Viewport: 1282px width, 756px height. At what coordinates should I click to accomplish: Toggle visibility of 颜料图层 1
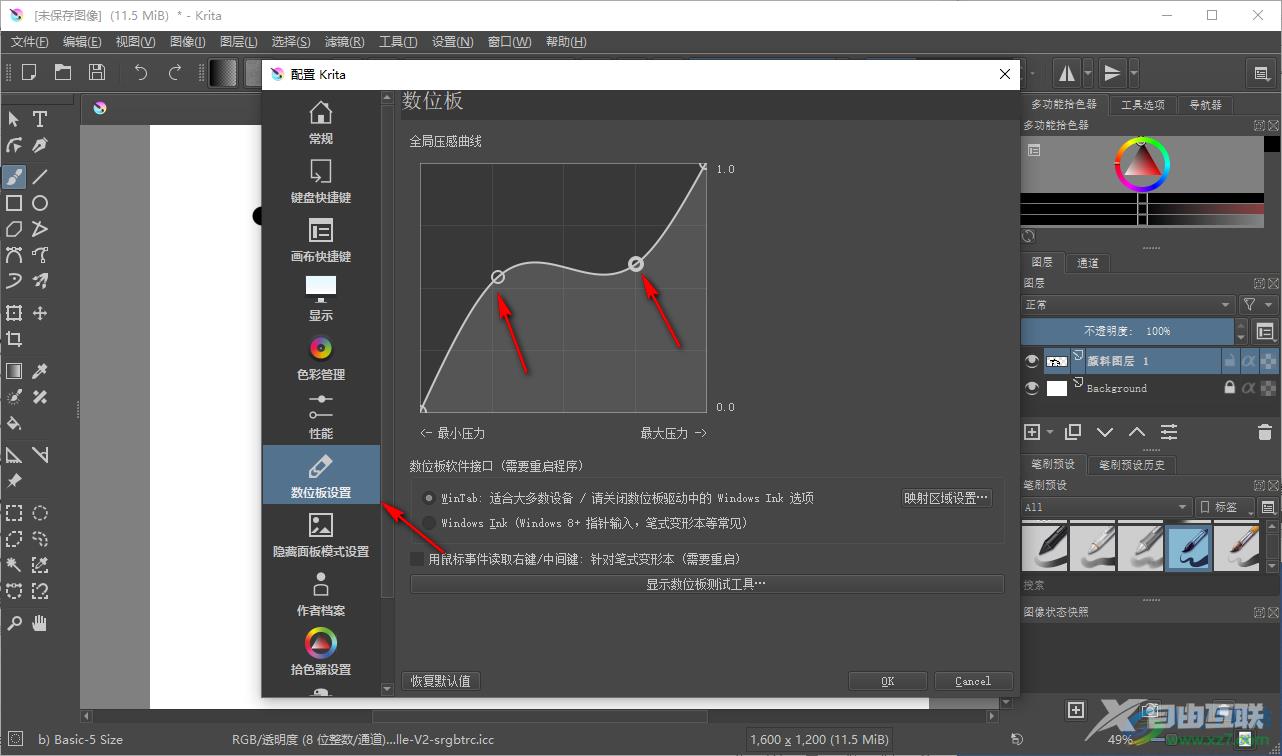[x=1033, y=361]
